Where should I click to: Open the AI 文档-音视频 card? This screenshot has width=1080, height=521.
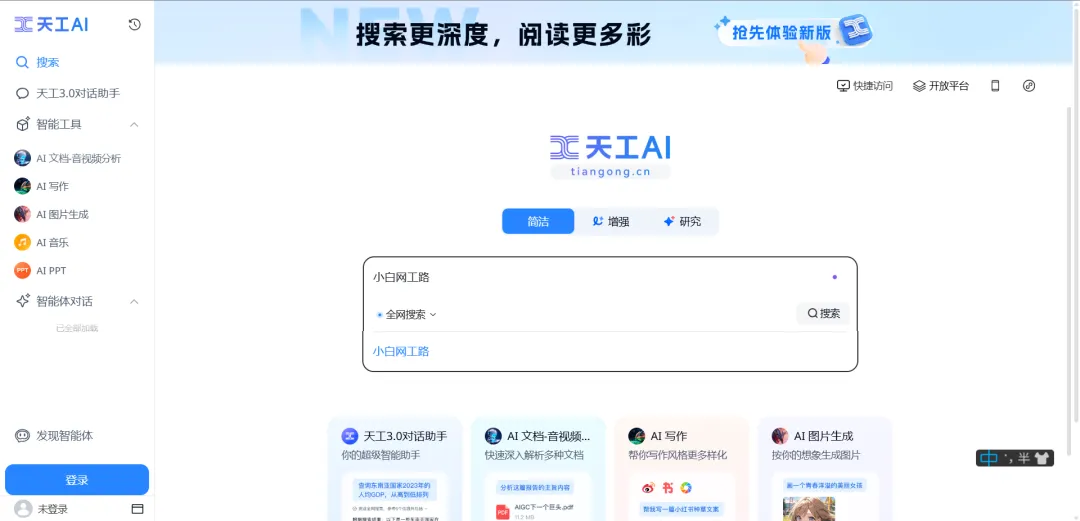point(538,469)
